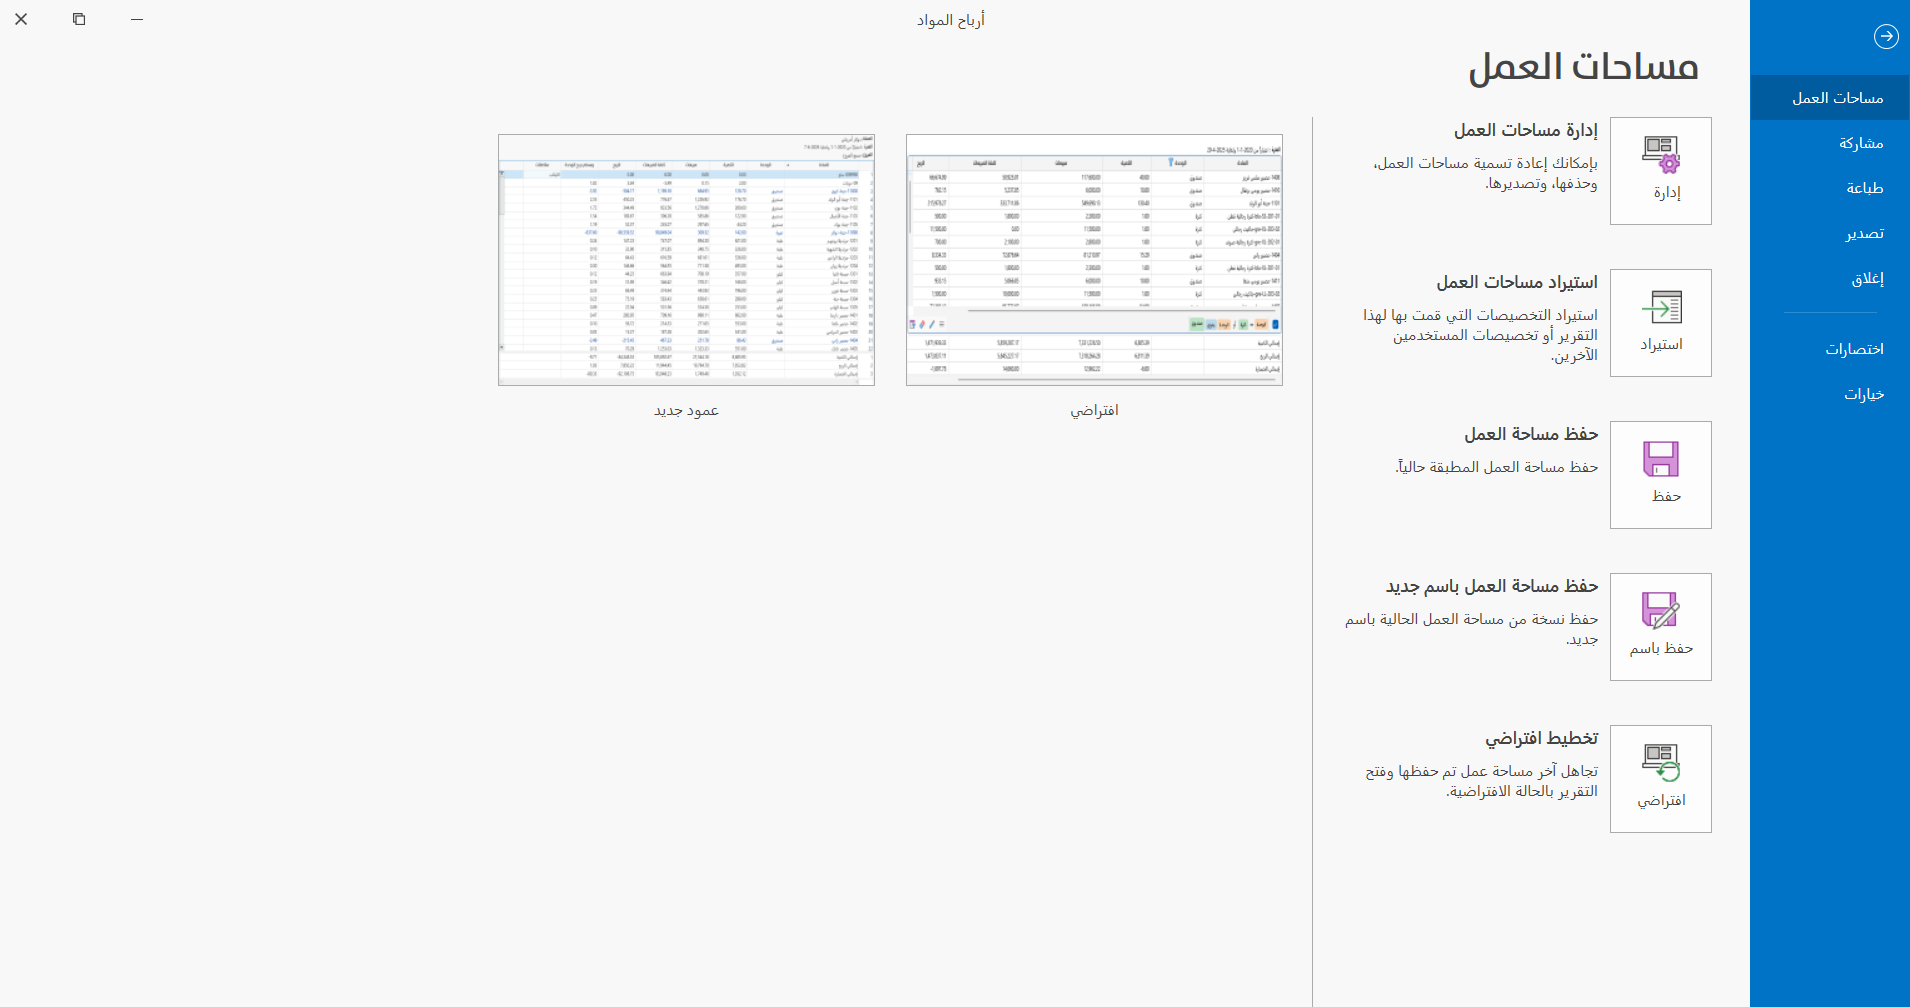Click the افتراضي default layout reset icon
Screen dimensions: 1910x1007
pos(1661,779)
